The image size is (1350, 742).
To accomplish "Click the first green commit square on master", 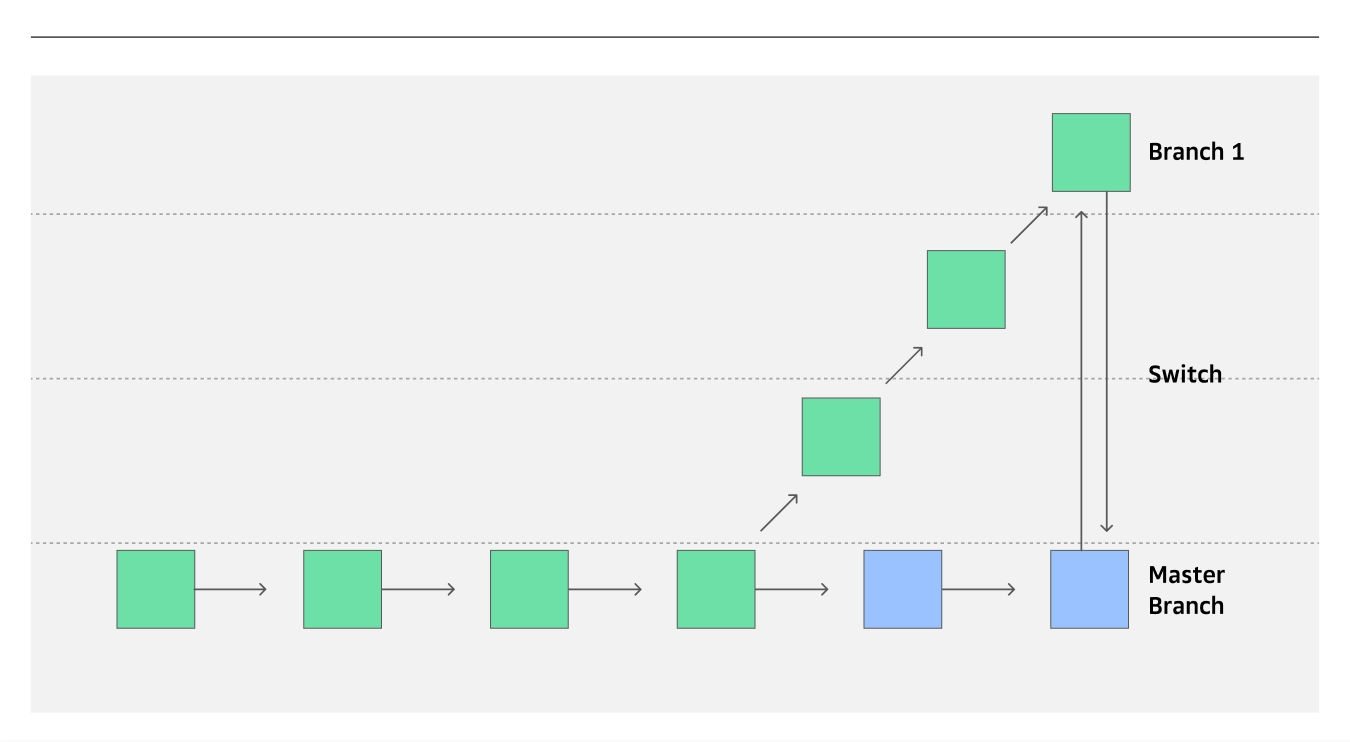I will [156, 589].
